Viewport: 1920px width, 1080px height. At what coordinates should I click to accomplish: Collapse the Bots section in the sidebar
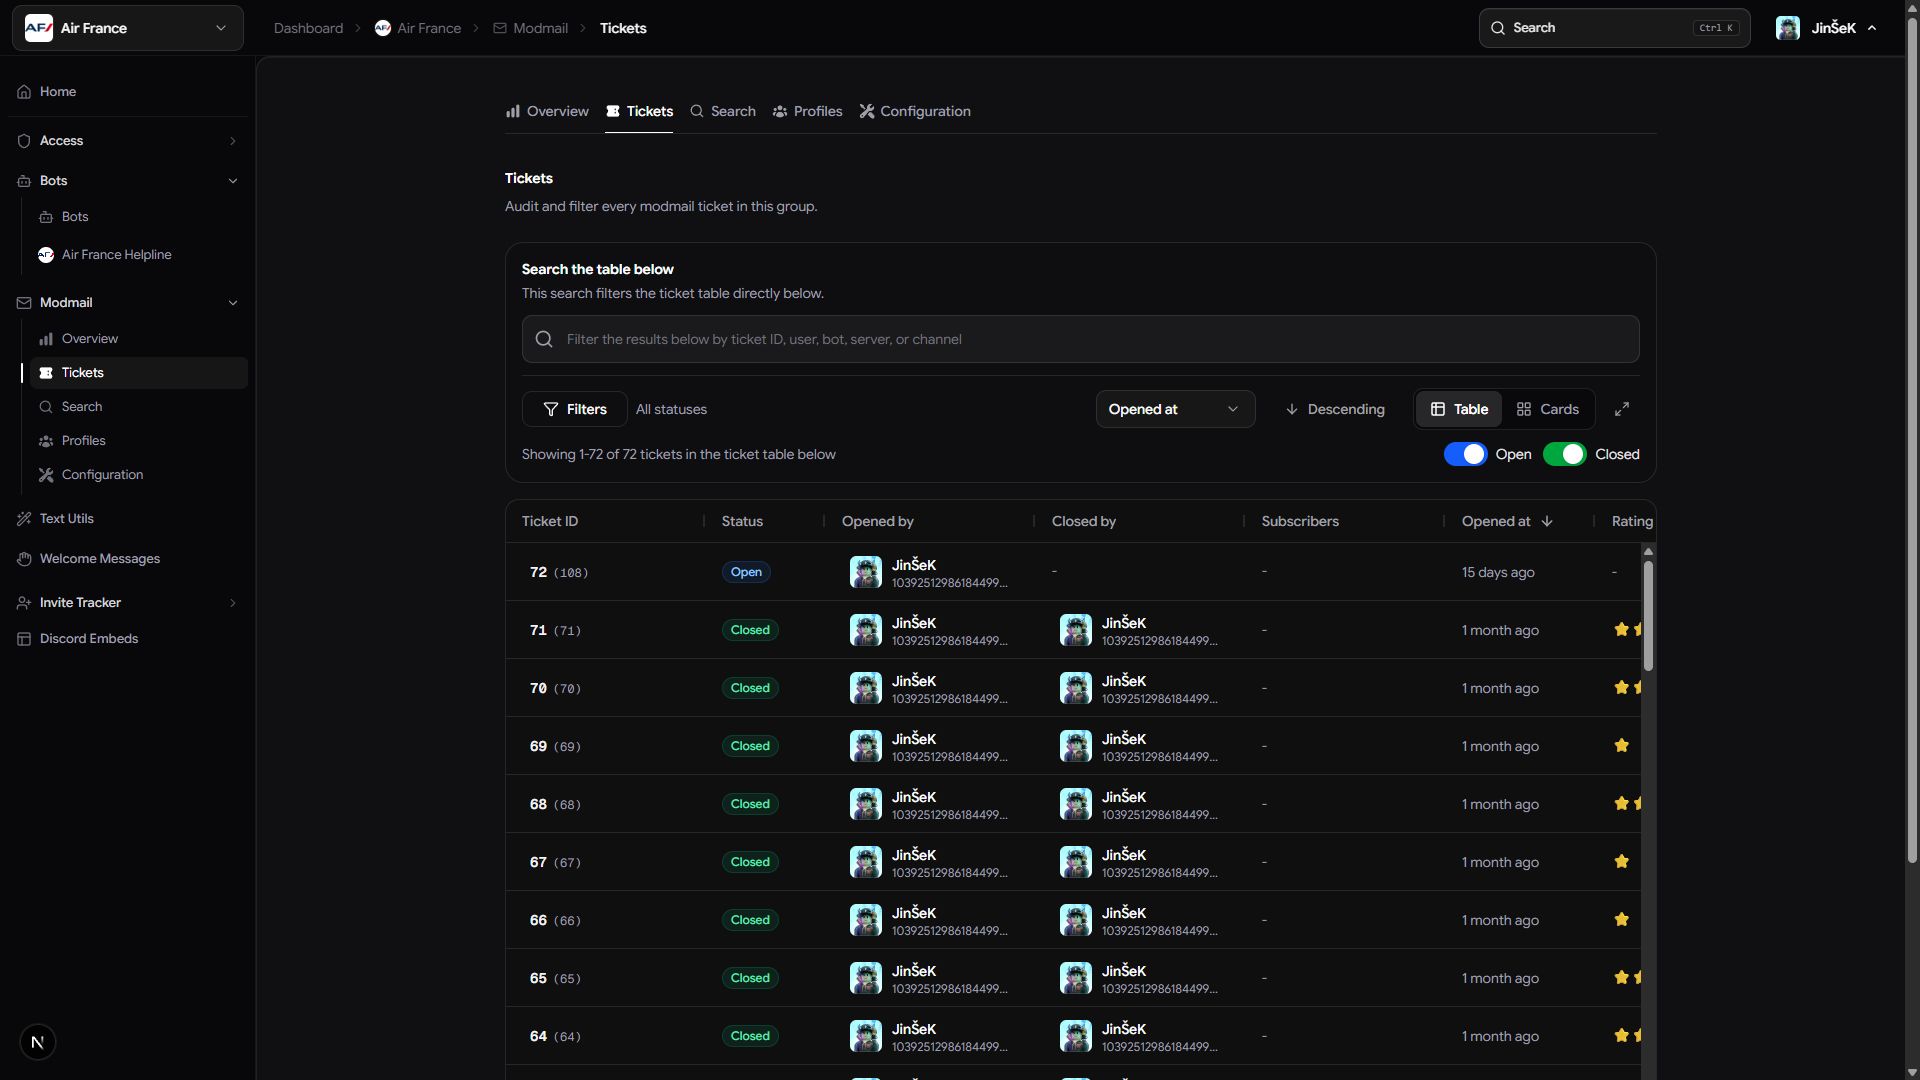click(128, 181)
